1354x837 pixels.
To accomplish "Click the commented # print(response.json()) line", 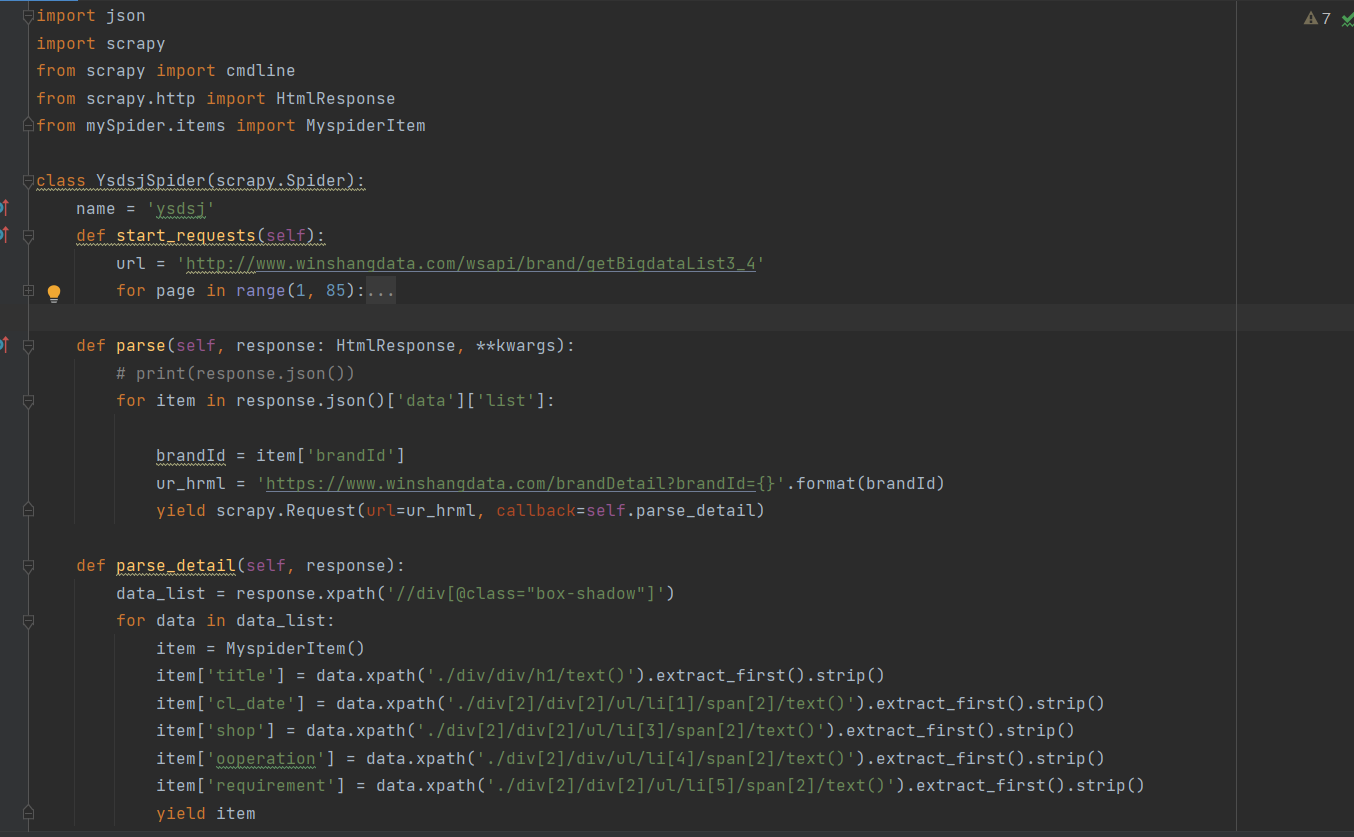I will click(236, 374).
